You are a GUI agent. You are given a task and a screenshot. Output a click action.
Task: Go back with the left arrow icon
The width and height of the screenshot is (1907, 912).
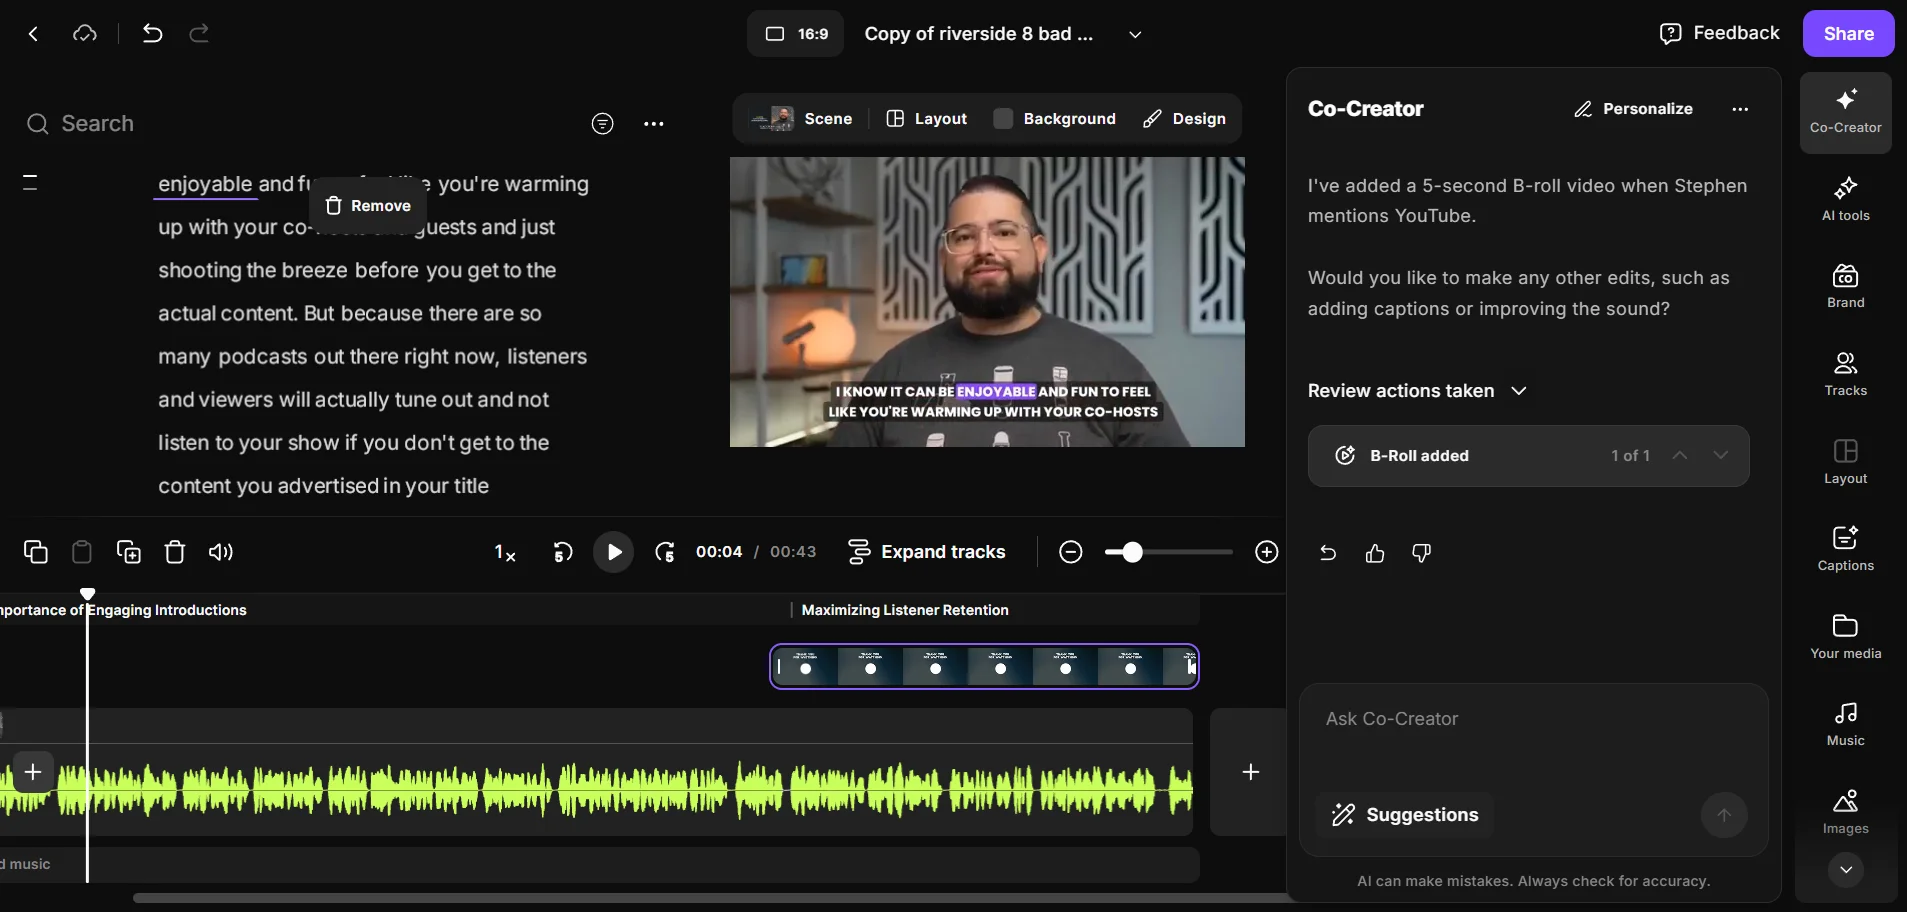point(33,34)
